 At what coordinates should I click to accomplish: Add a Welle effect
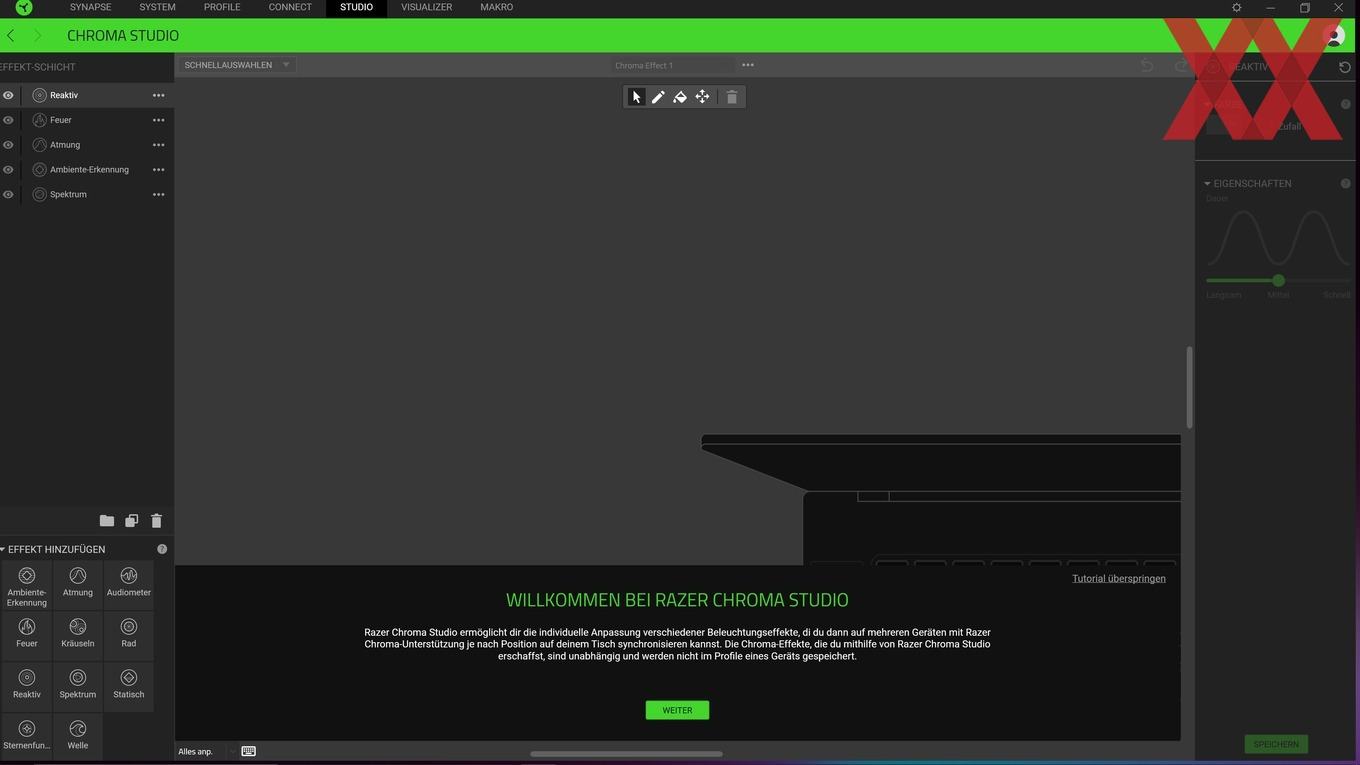point(78,736)
